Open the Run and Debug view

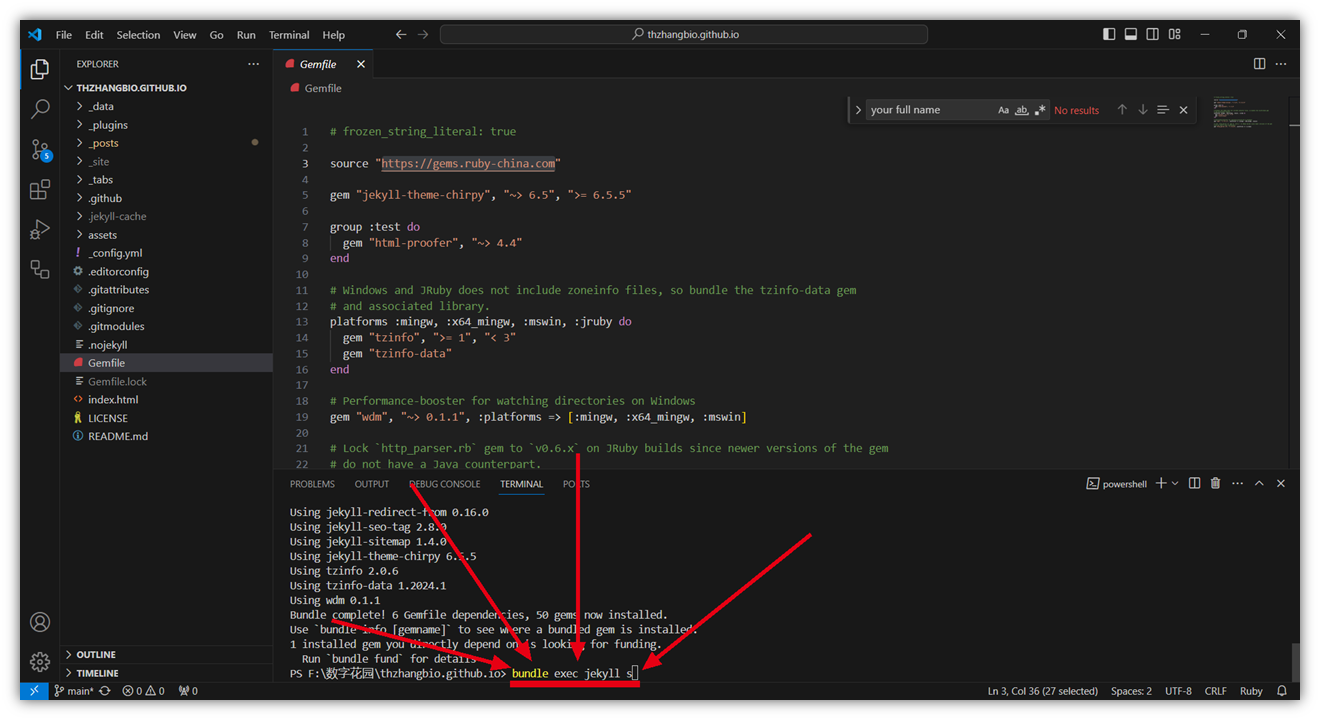(40, 229)
